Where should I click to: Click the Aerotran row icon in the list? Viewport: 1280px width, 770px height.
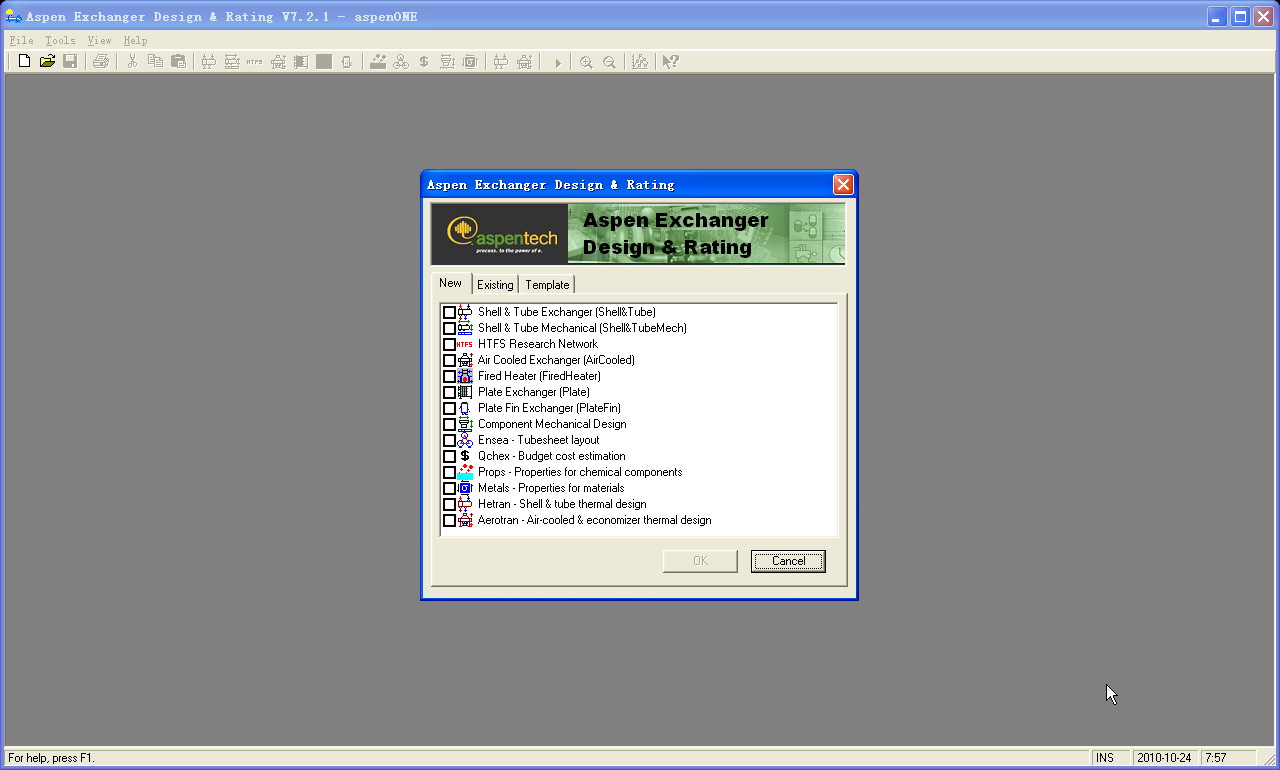pyautogui.click(x=465, y=520)
